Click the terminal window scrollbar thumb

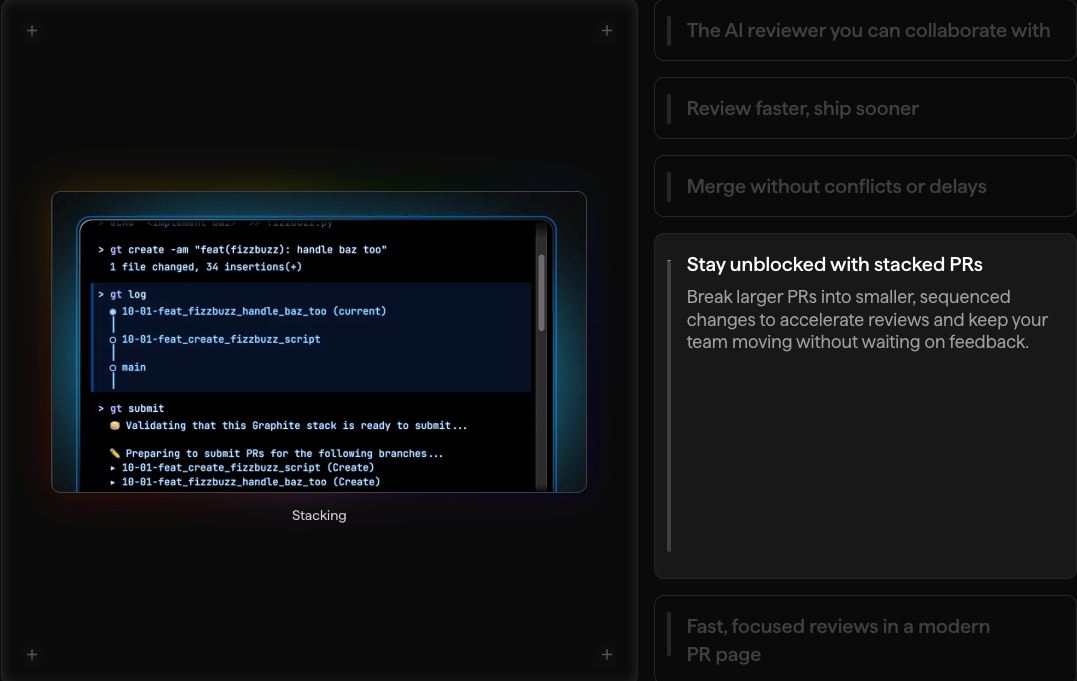click(x=541, y=293)
